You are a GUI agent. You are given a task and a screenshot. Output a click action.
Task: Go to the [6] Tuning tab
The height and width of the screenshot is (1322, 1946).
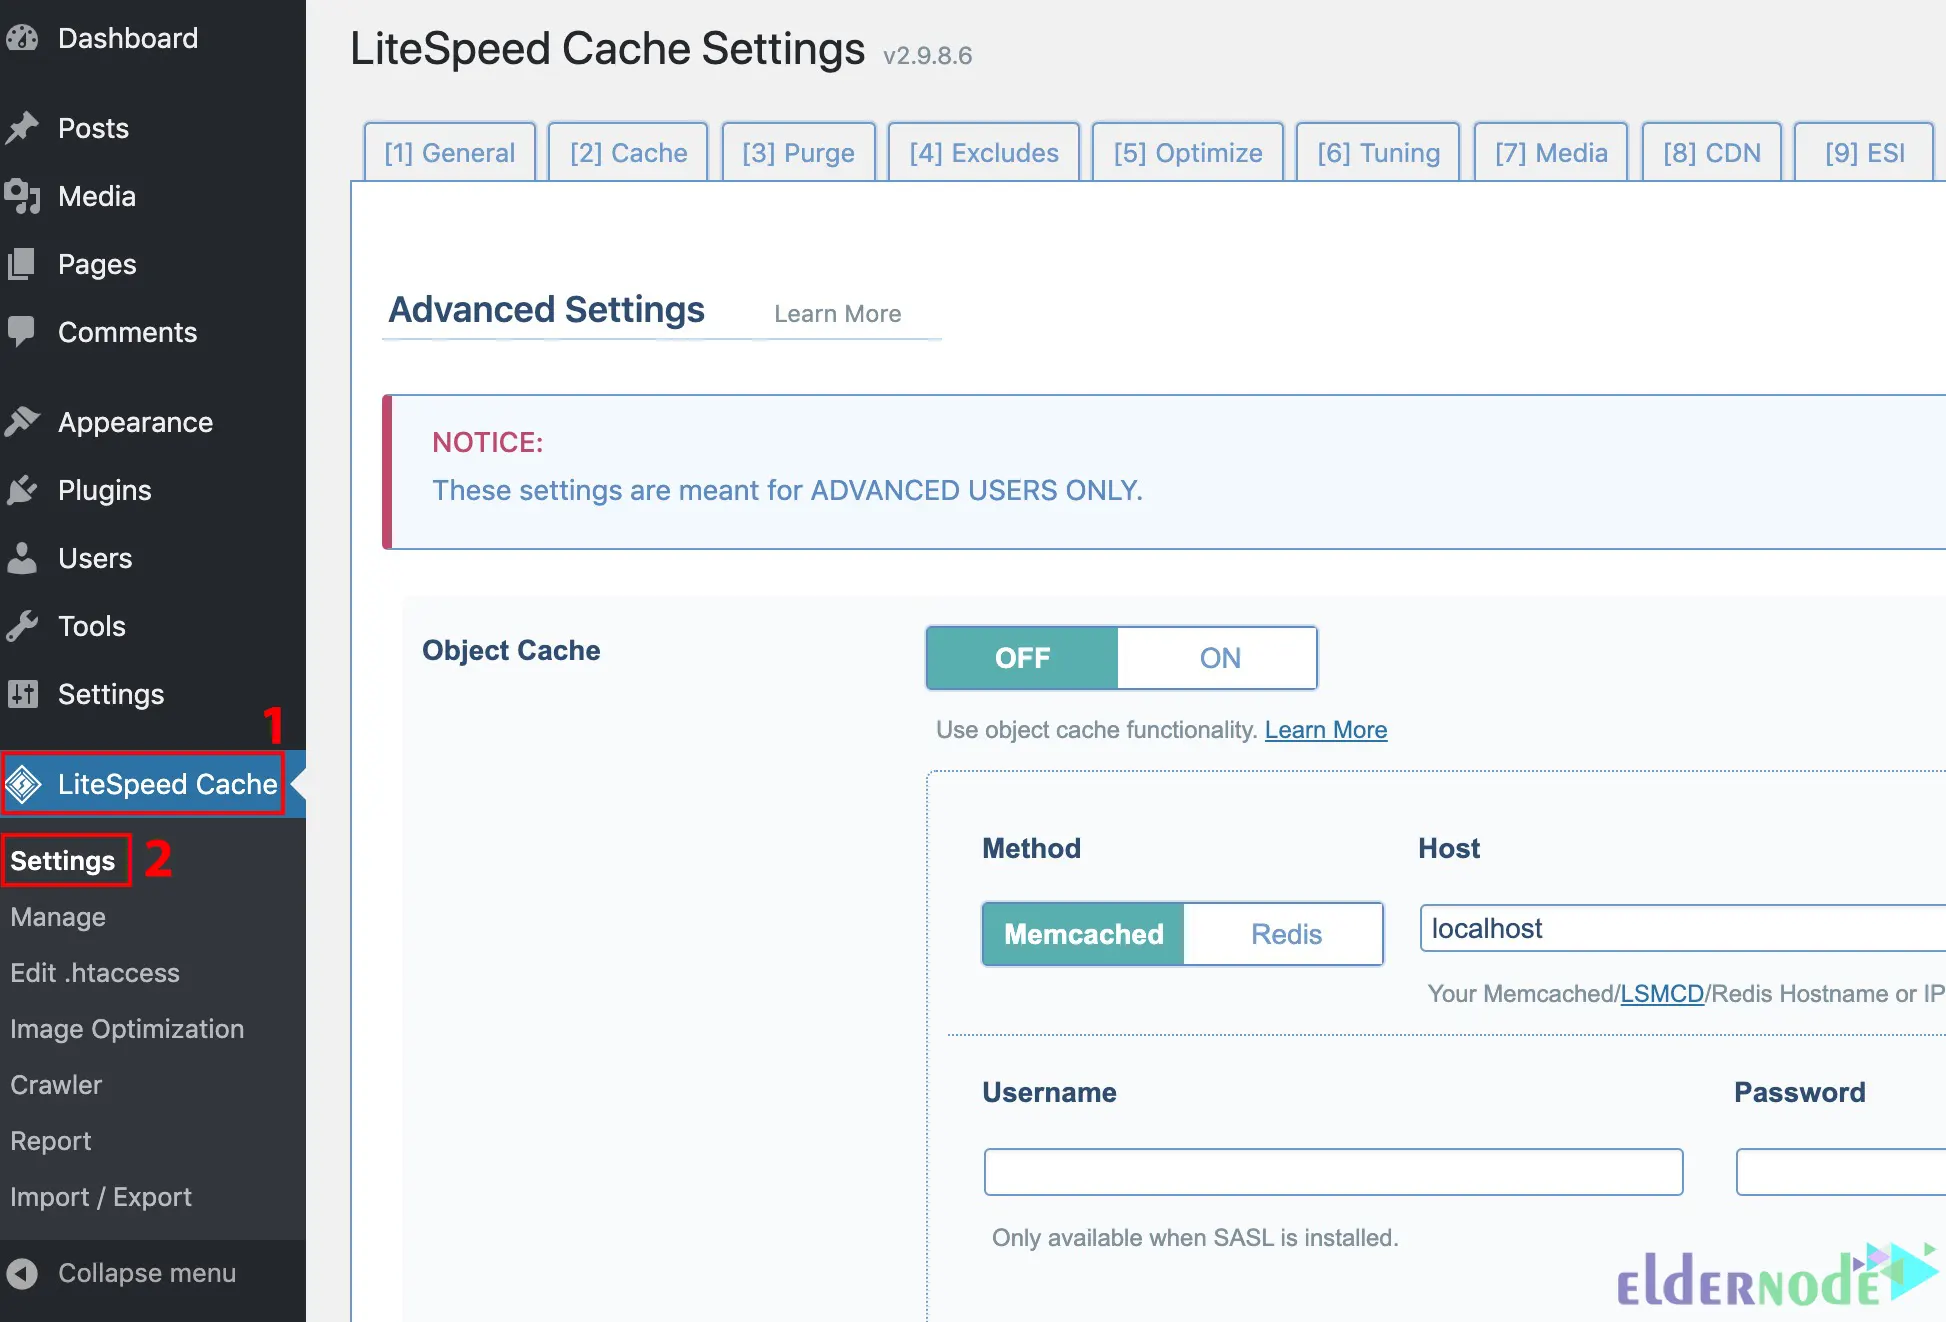[1378, 153]
